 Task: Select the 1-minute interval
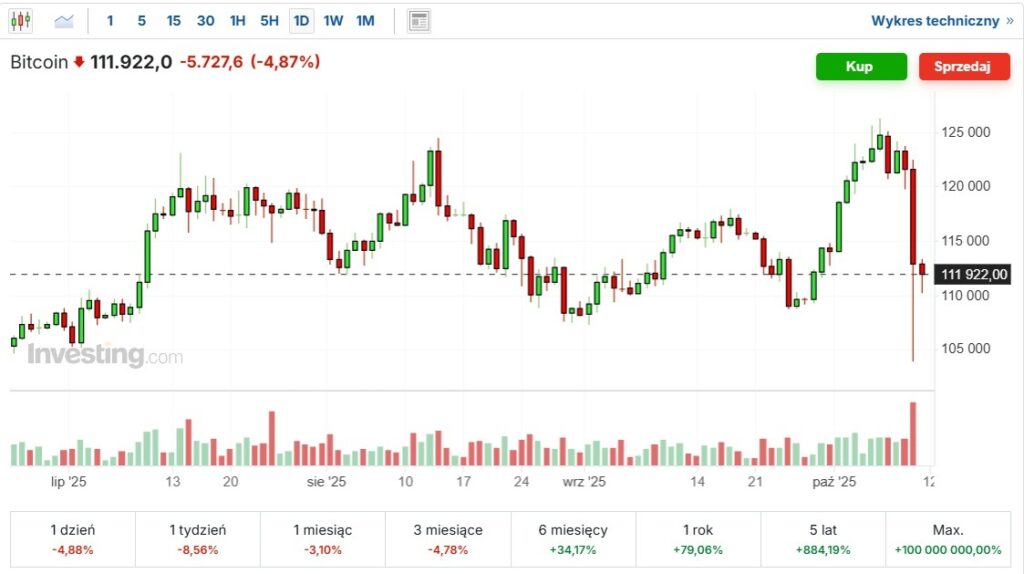click(110, 20)
